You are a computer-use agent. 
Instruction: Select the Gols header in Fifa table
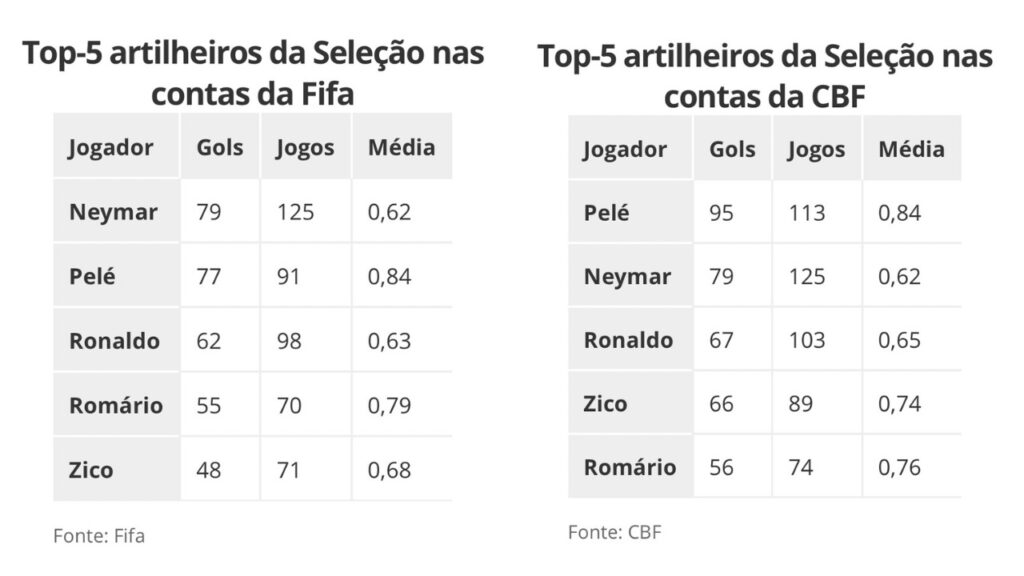219,147
